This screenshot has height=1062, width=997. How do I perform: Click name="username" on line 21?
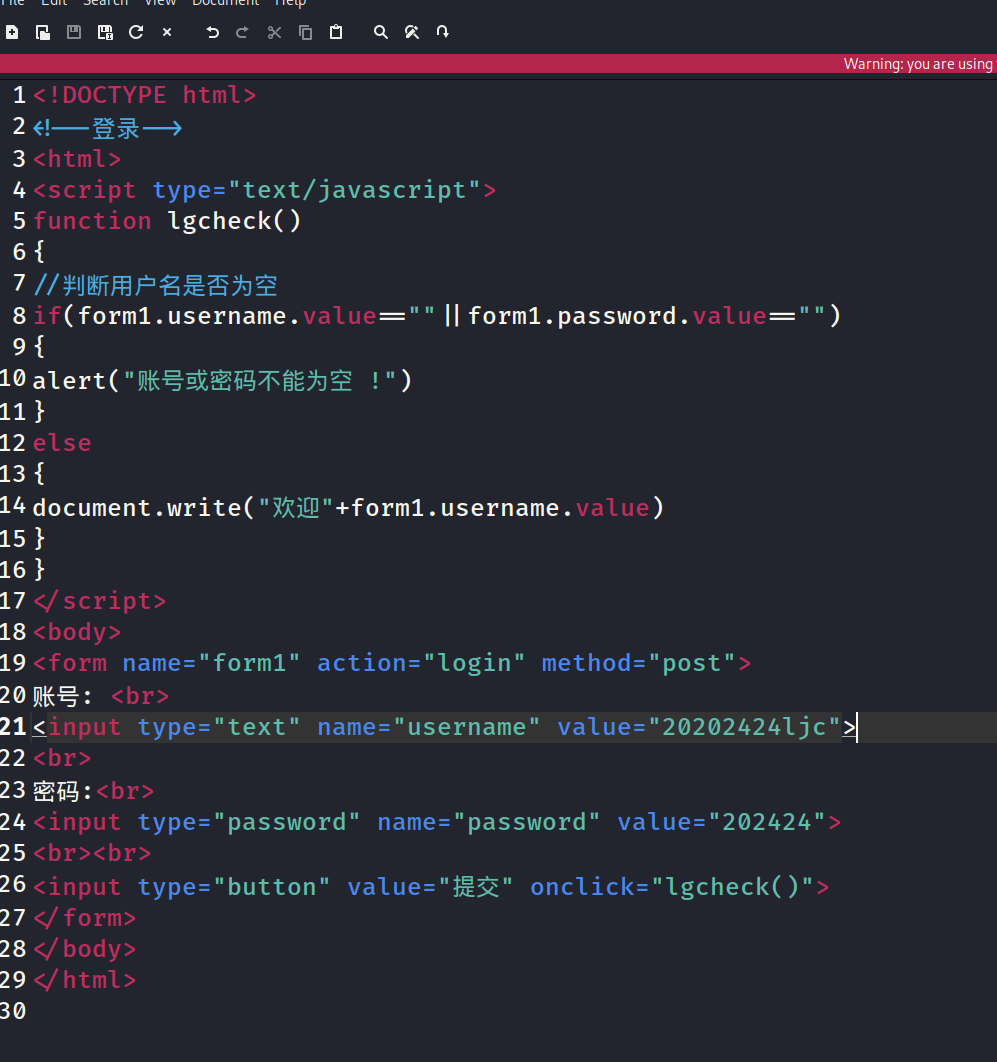tap(428, 727)
